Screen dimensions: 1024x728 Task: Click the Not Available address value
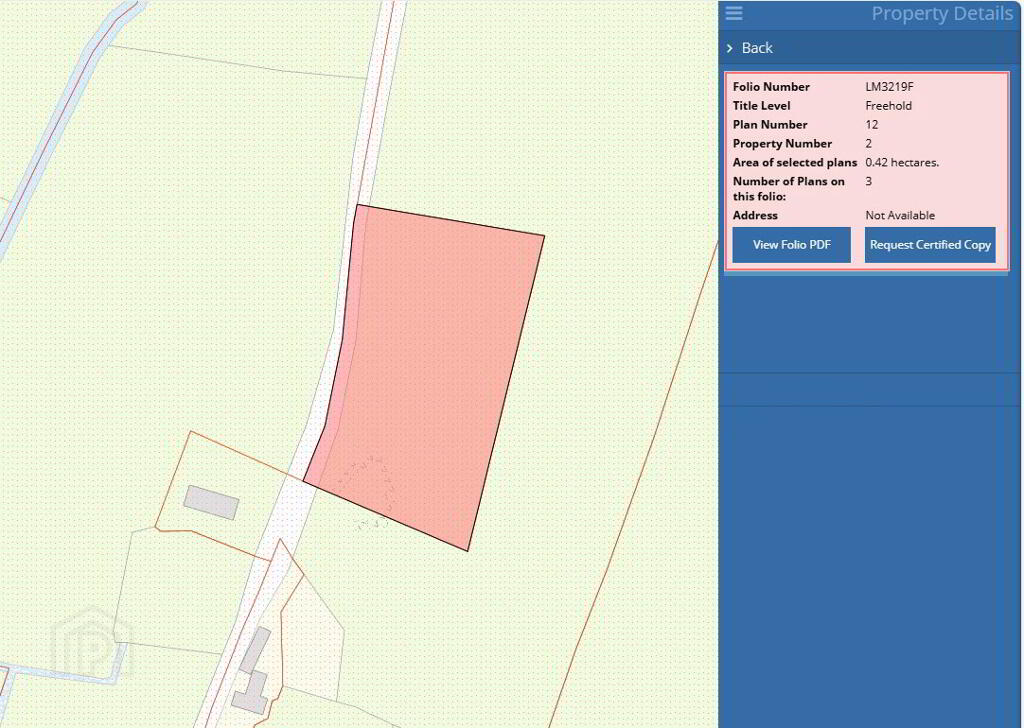[900, 216]
